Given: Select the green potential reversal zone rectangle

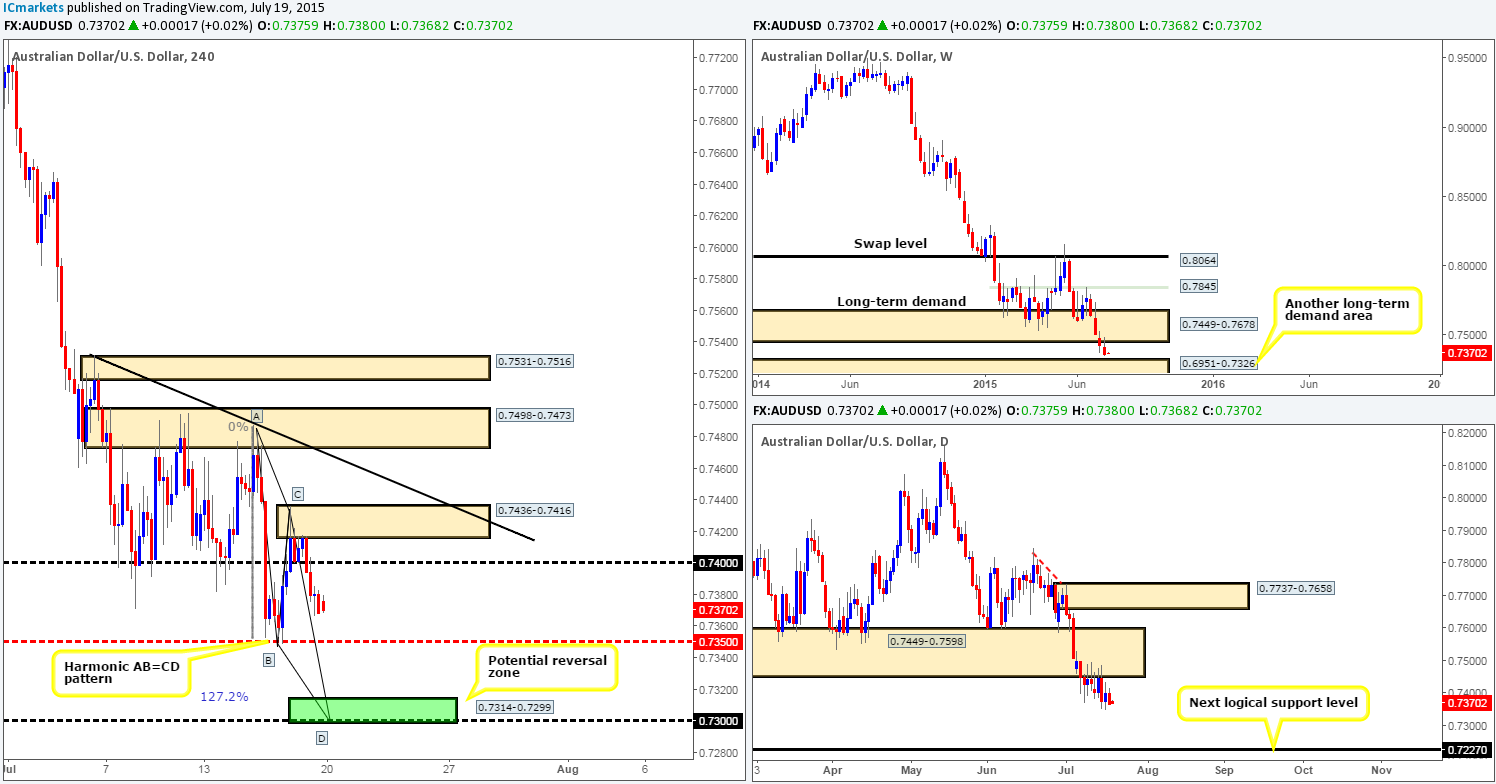Looking at the screenshot, I should click(x=372, y=710).
